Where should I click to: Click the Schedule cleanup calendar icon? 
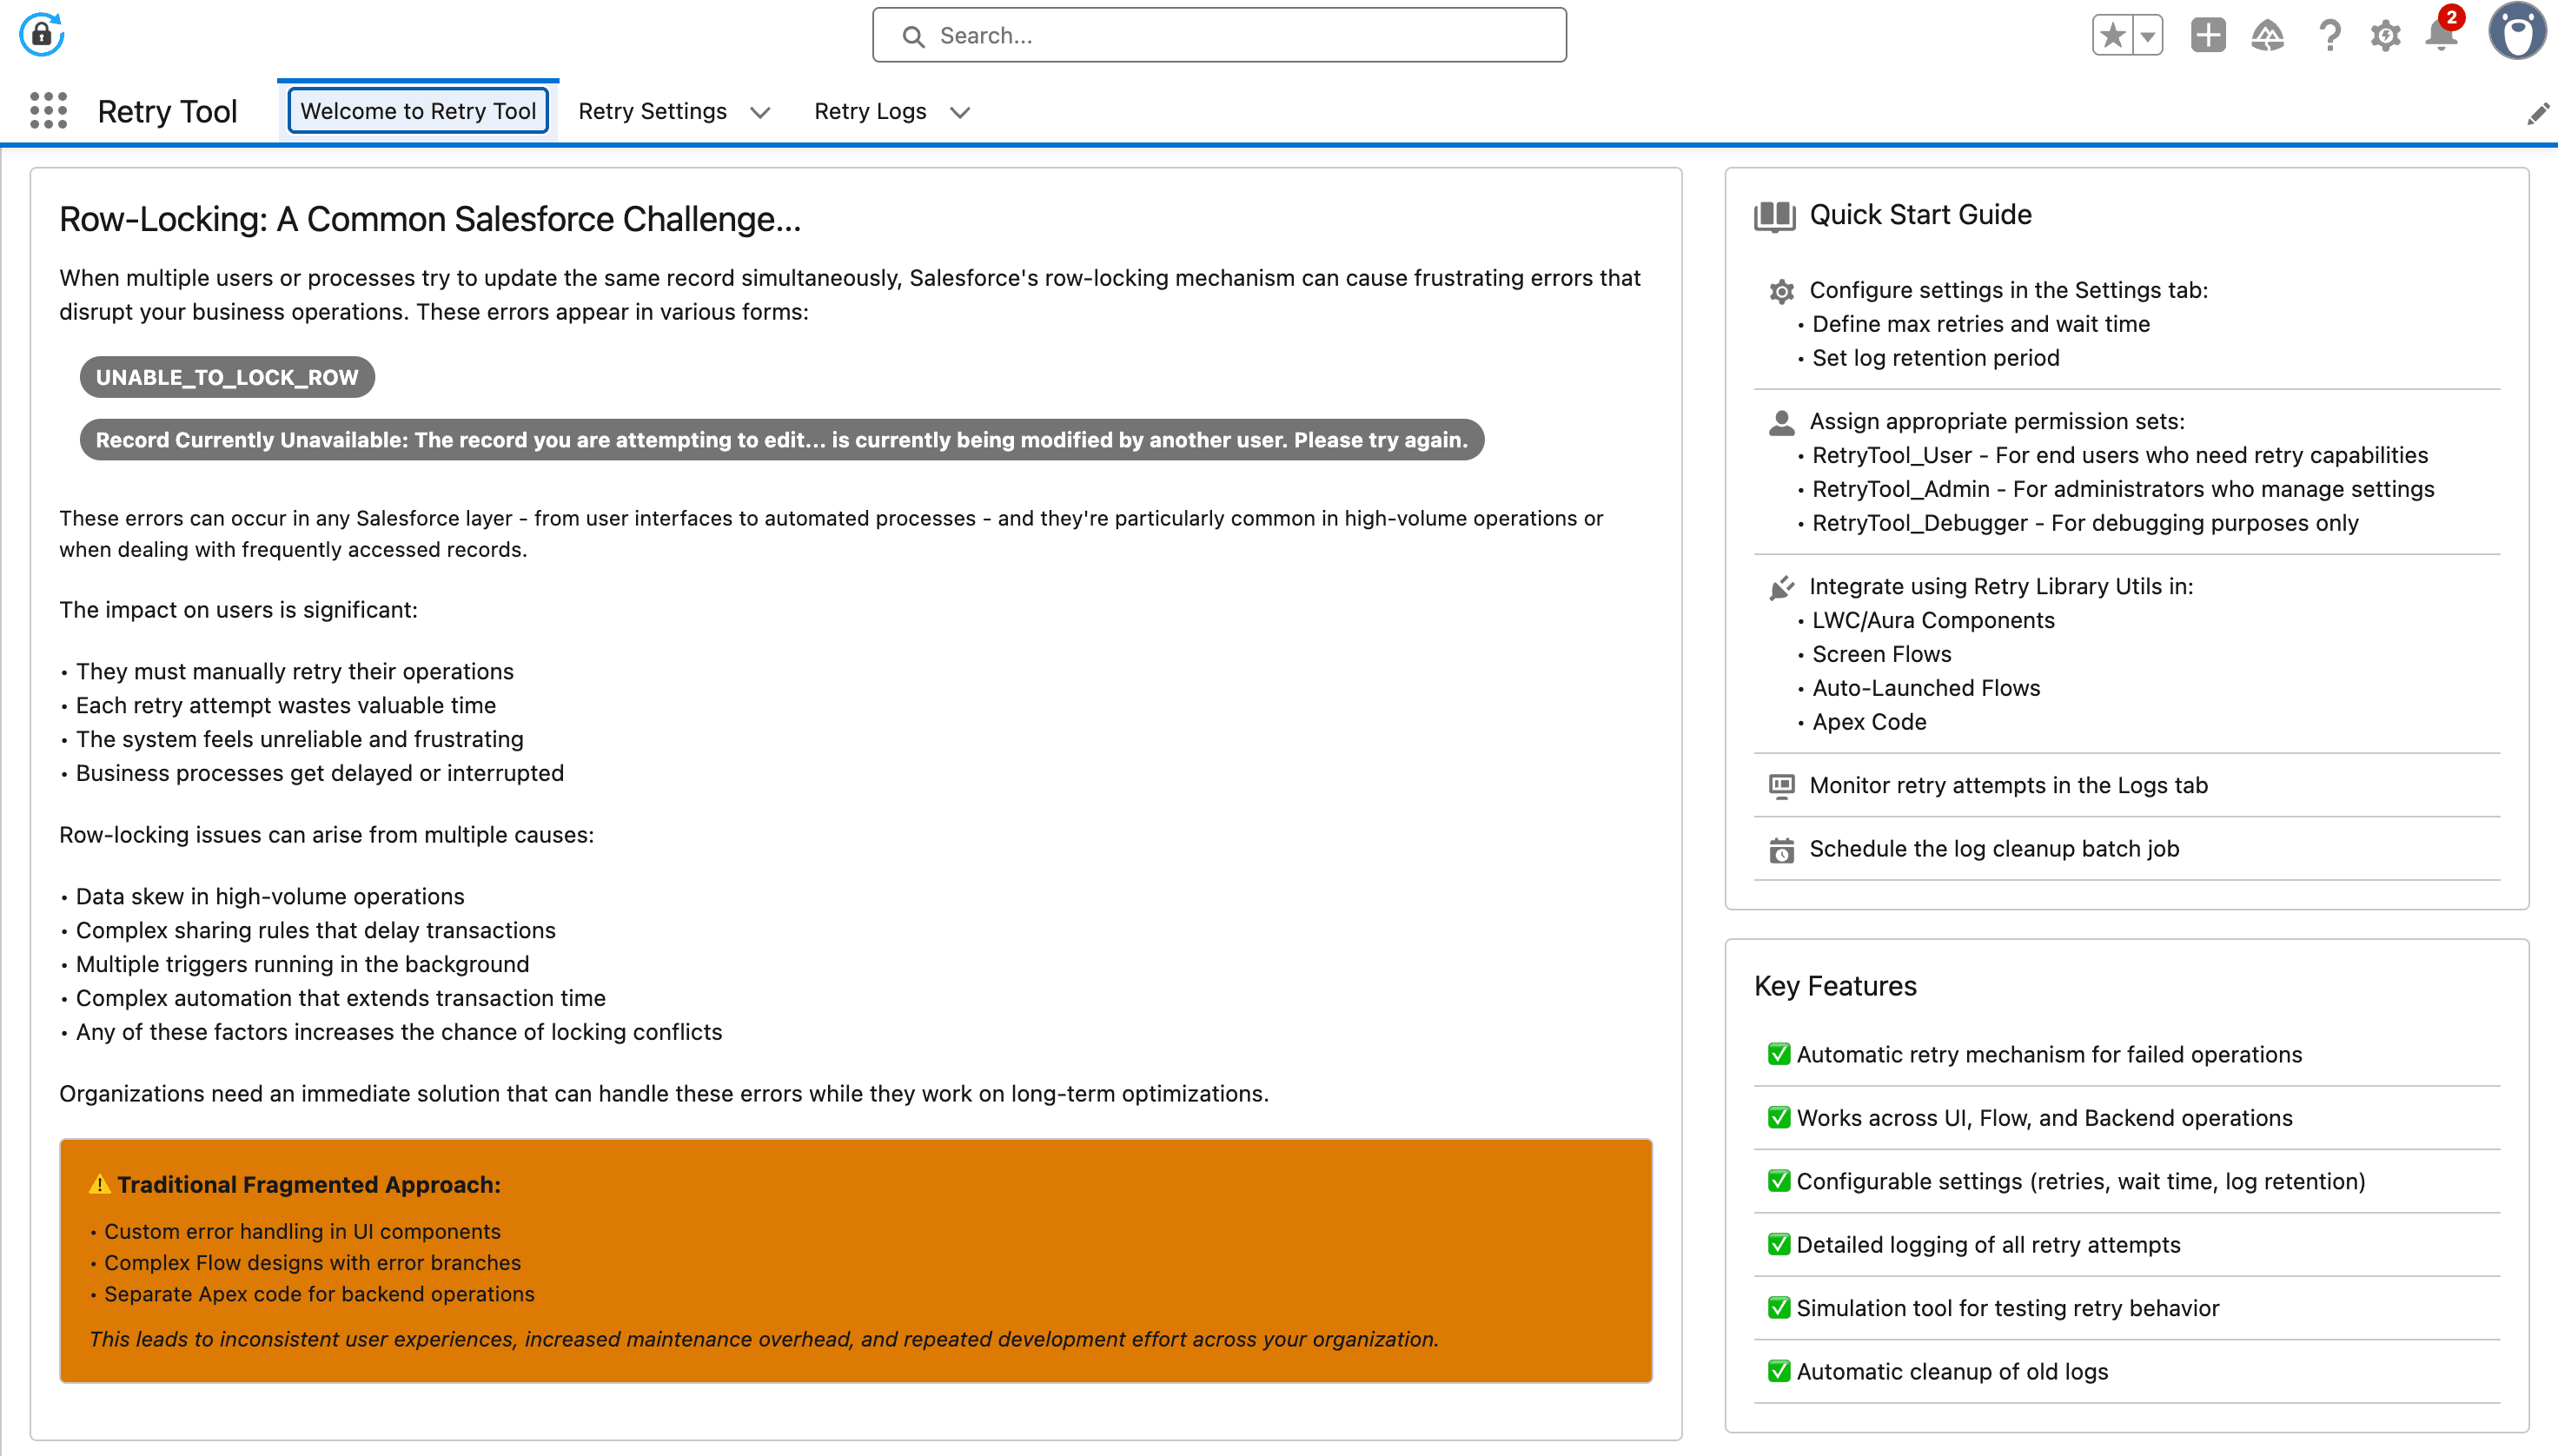(x=1781, y=850)
